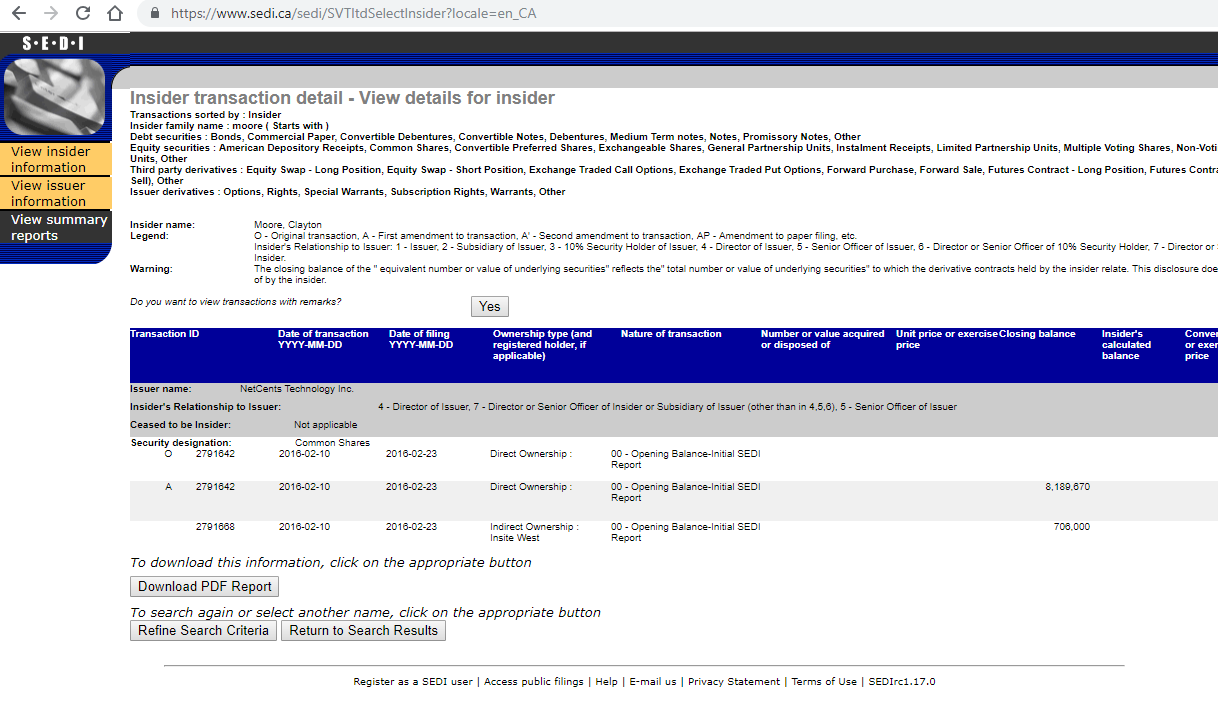Select the closing balance 706,000

pyautogui.click(x=1072, y=527)
